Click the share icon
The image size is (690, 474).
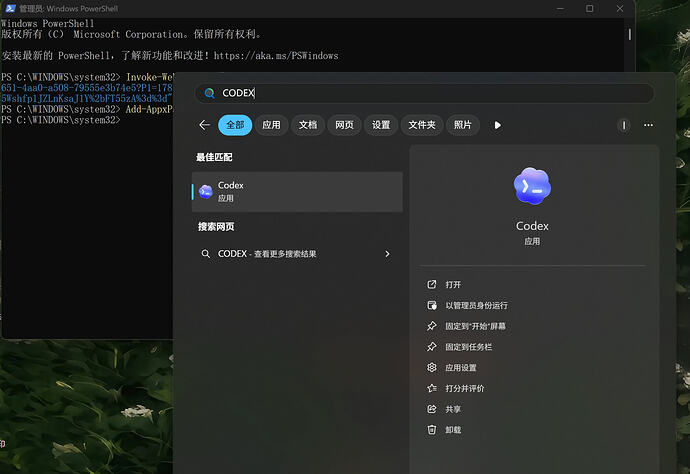coord(432,409)
